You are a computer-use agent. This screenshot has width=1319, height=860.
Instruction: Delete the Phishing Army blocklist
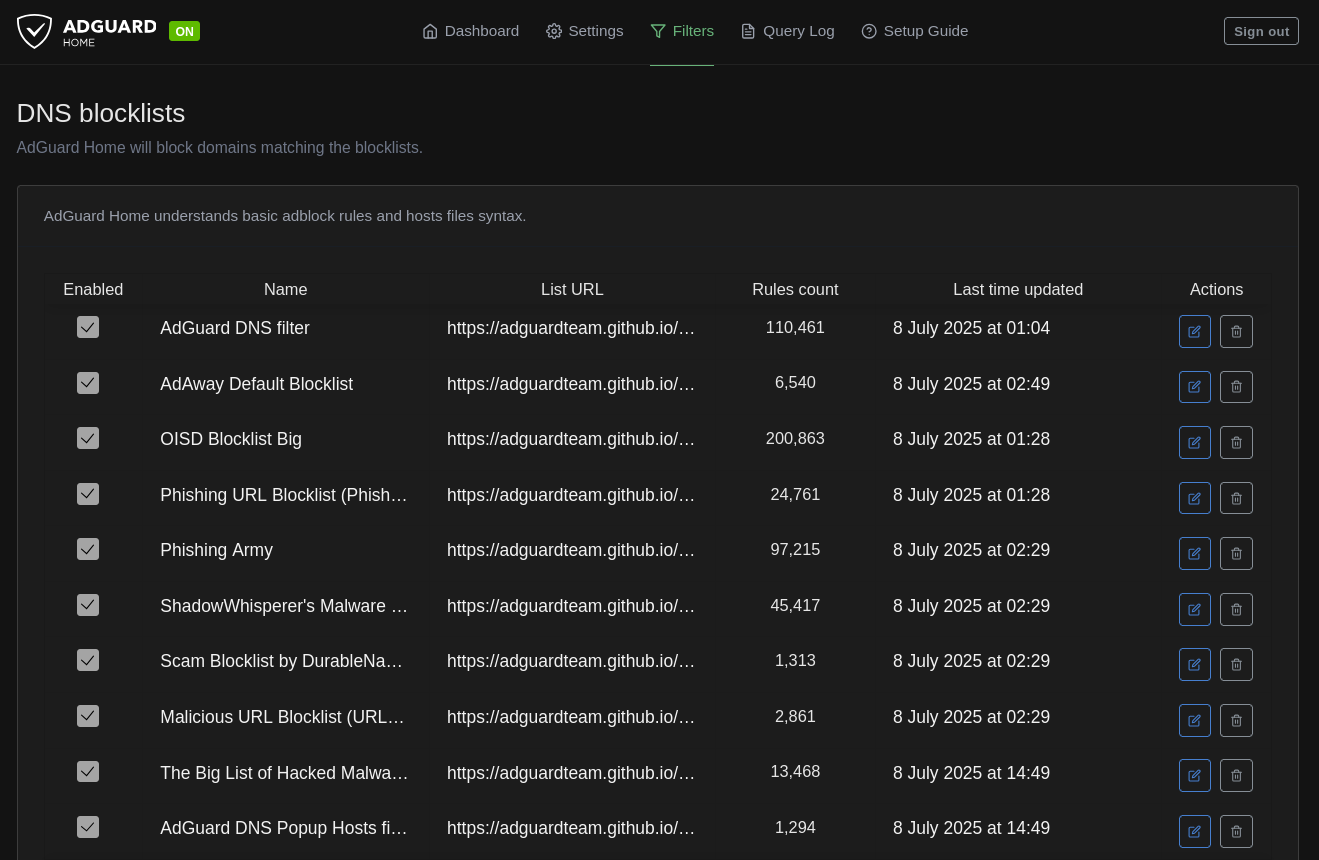coord(1236,554)
